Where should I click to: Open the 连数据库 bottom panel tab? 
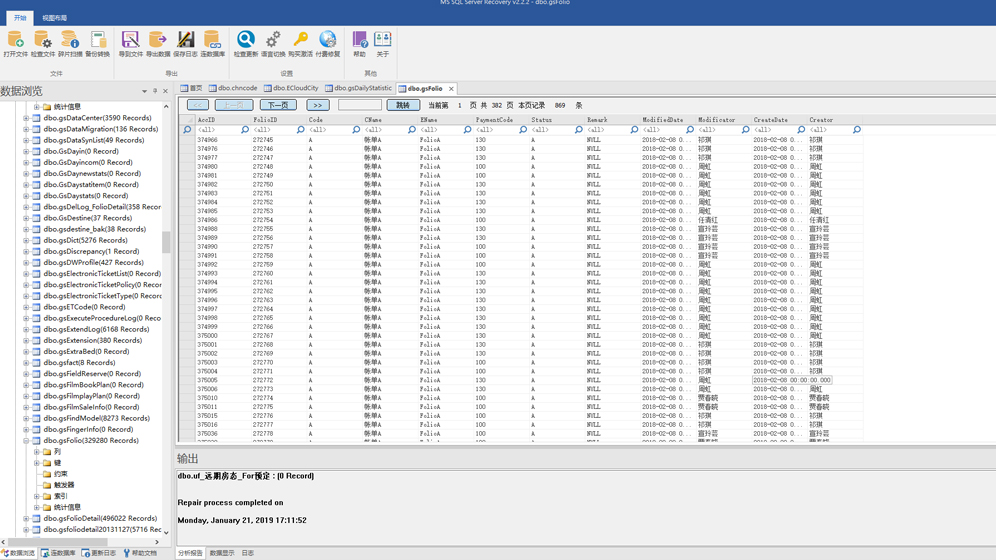(x=58, y=553)
